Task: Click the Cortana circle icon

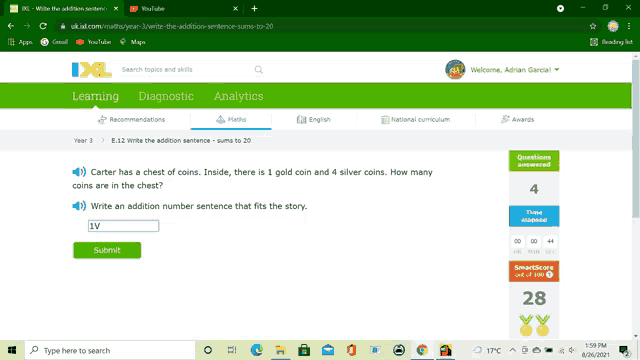Action: [208, 350]
